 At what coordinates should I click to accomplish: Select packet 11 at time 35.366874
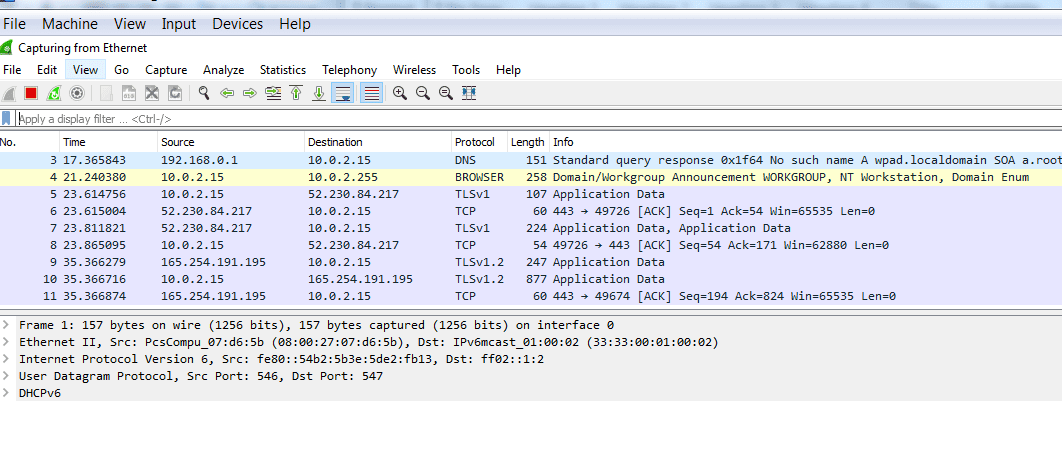point(531,296)
